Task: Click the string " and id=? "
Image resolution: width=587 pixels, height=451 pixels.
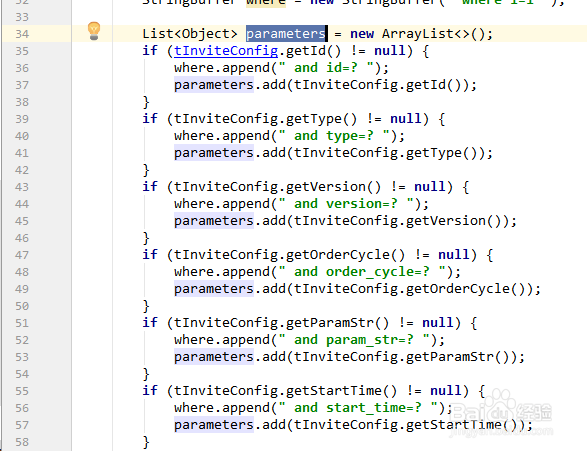Action: [x=326, y=68]
